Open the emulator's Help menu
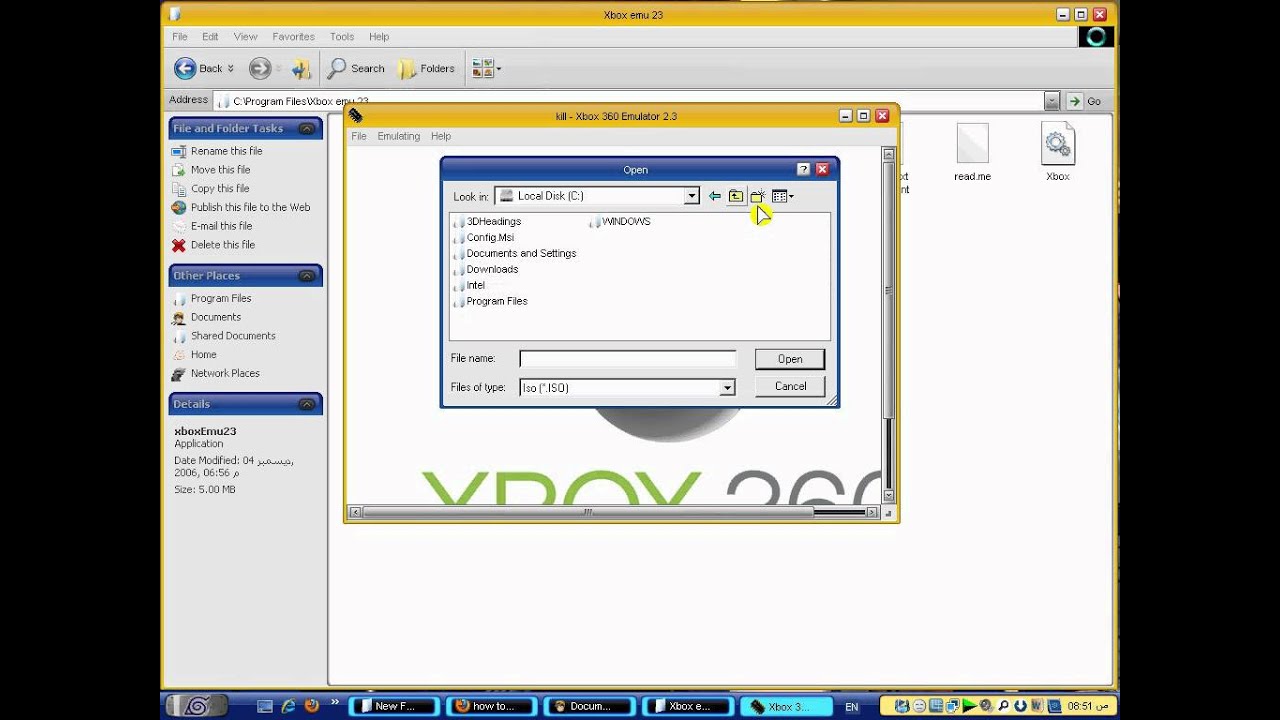The width and height of the screenshot is (1280, 720). 441,136
